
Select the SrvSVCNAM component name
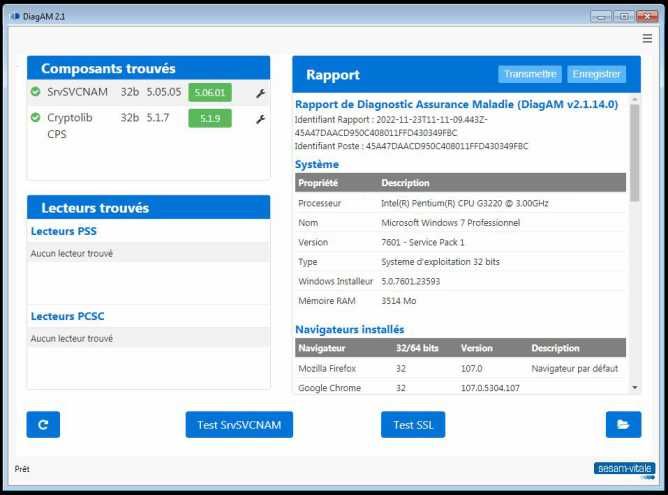coord(78,92)
